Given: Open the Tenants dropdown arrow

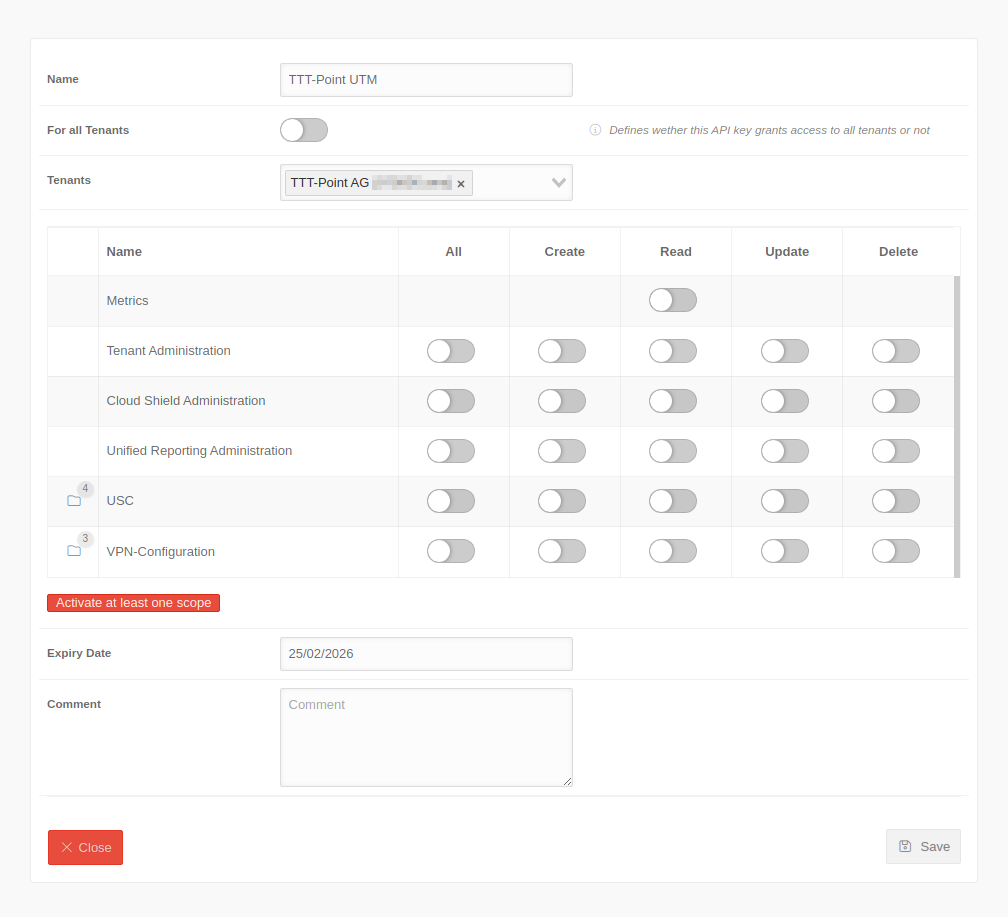Looking at the screenshot, I should pos(558,183).
